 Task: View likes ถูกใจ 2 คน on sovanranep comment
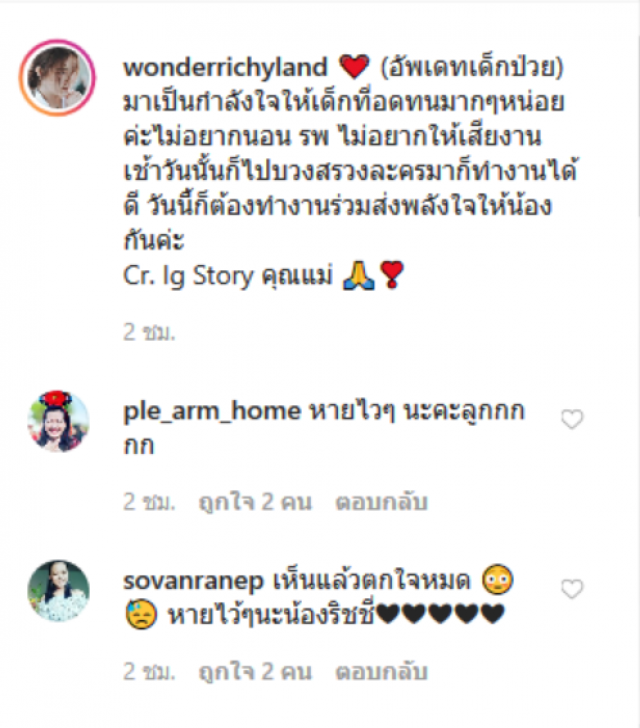click(255, 672)
